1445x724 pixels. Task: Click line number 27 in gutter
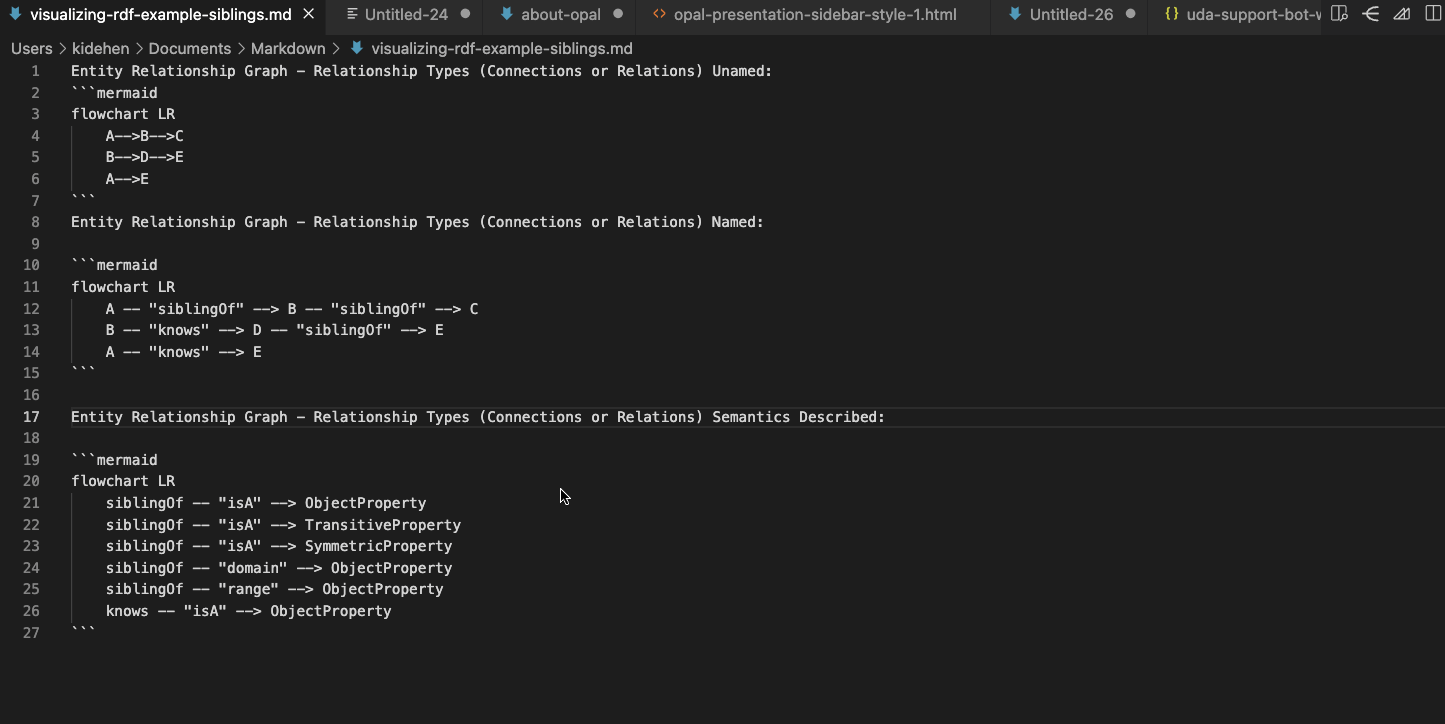pyautogui.click(x=31, y=632)
